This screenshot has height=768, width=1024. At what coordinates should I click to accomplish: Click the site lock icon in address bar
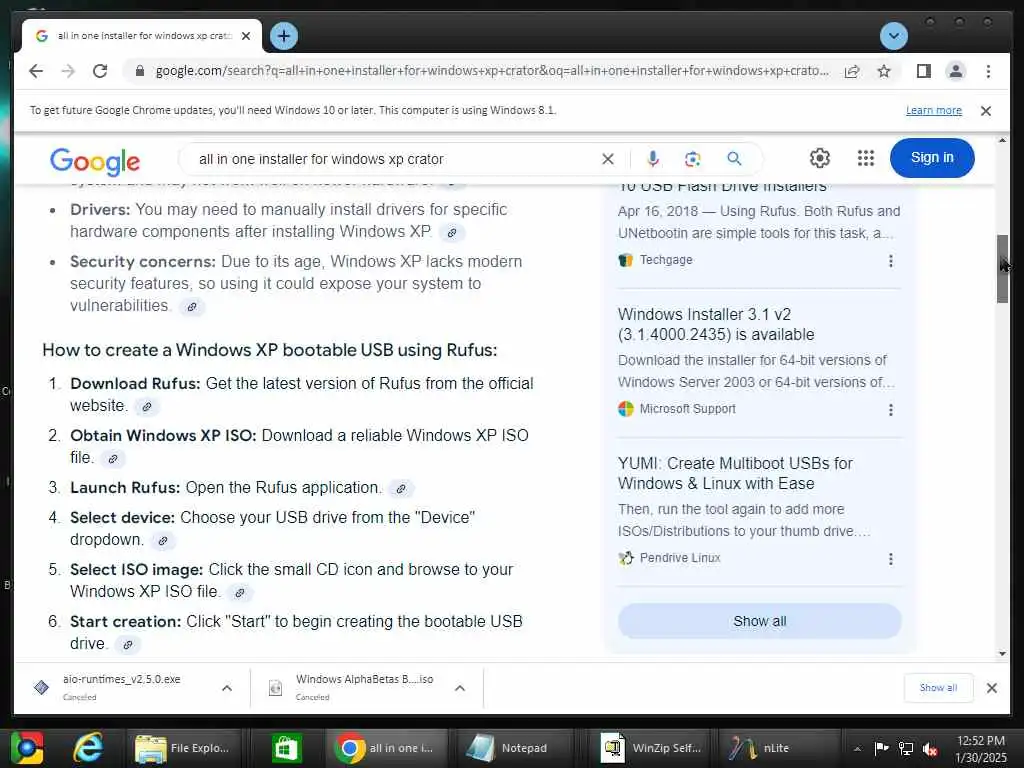[x=139, y=71]
